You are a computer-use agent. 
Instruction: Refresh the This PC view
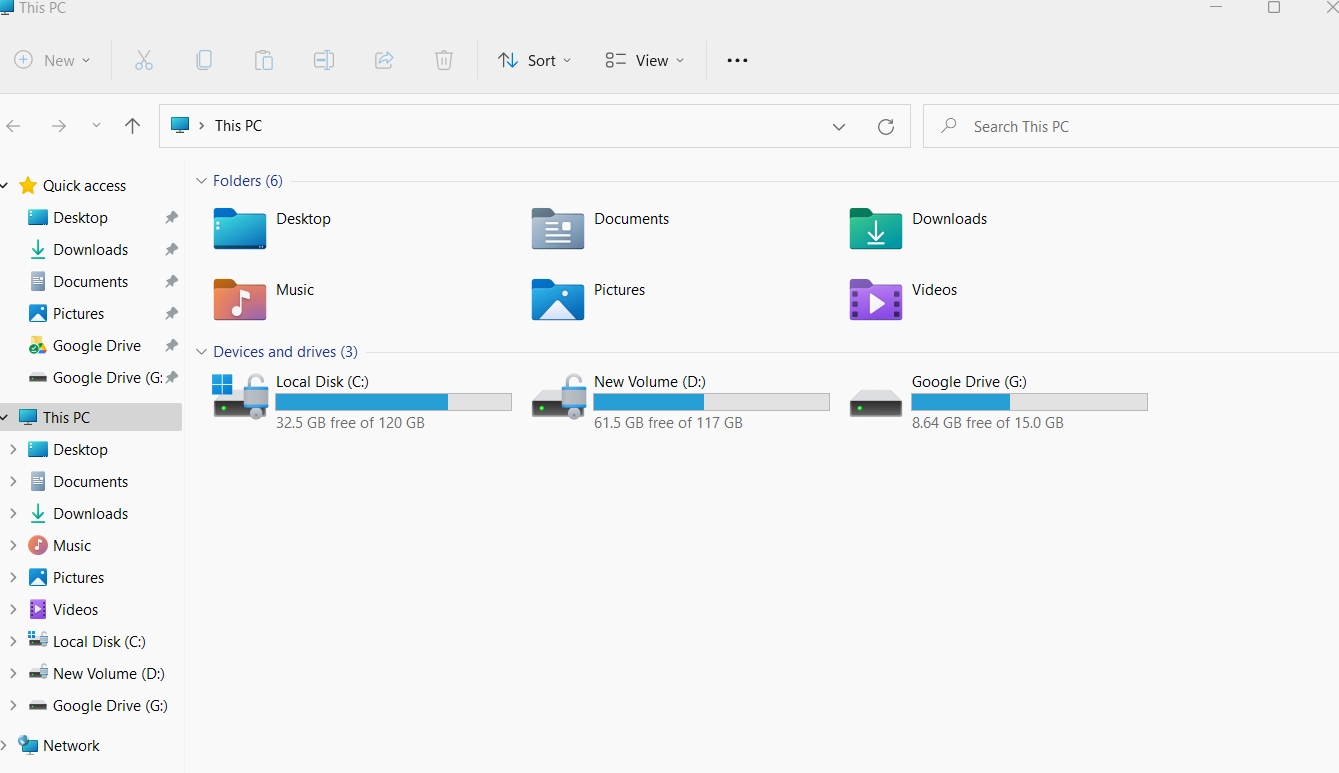coord(886,127)
